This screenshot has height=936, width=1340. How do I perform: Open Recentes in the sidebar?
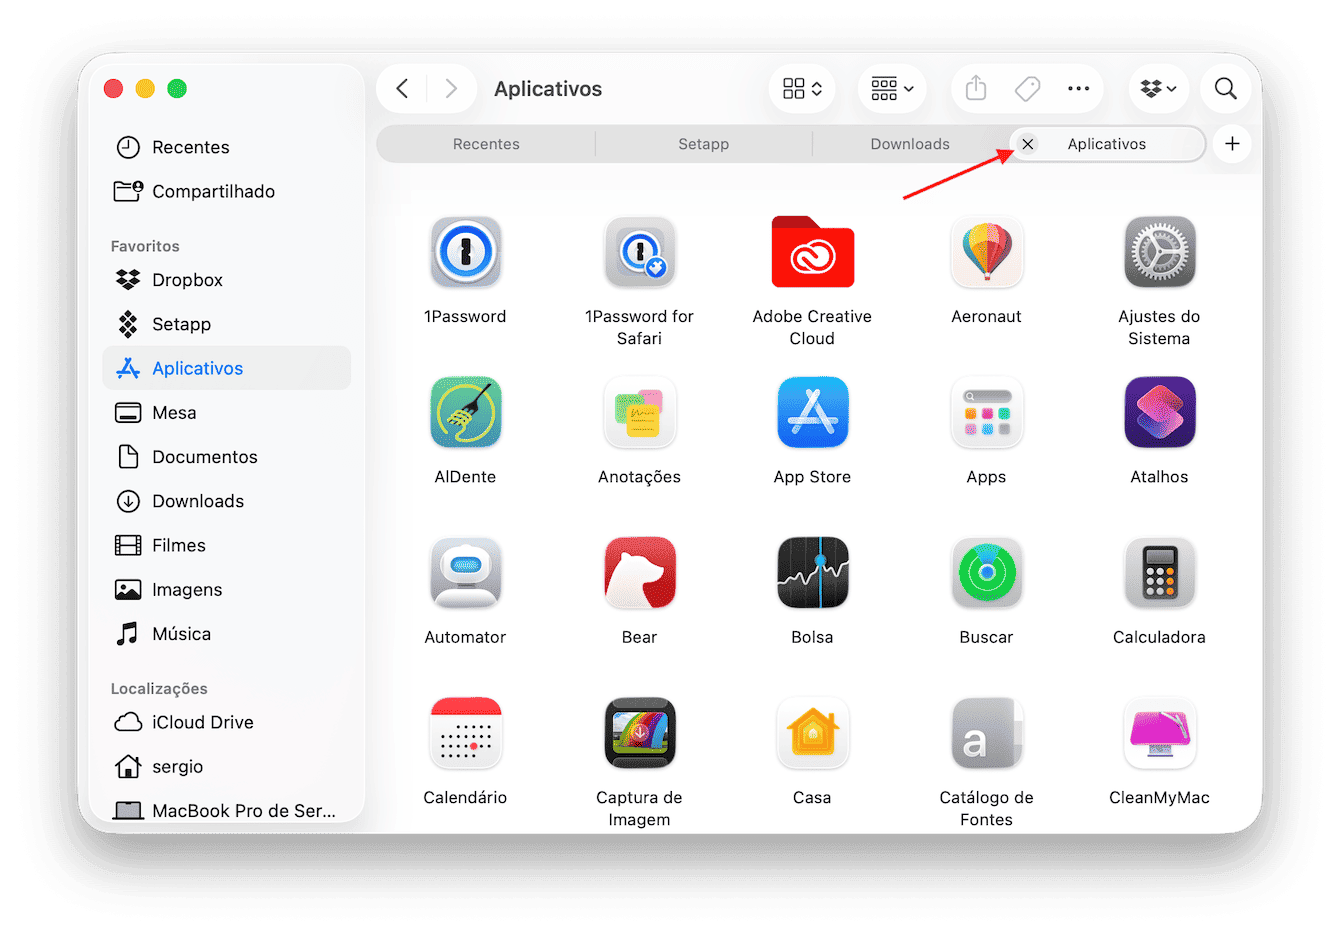point(227,147)
